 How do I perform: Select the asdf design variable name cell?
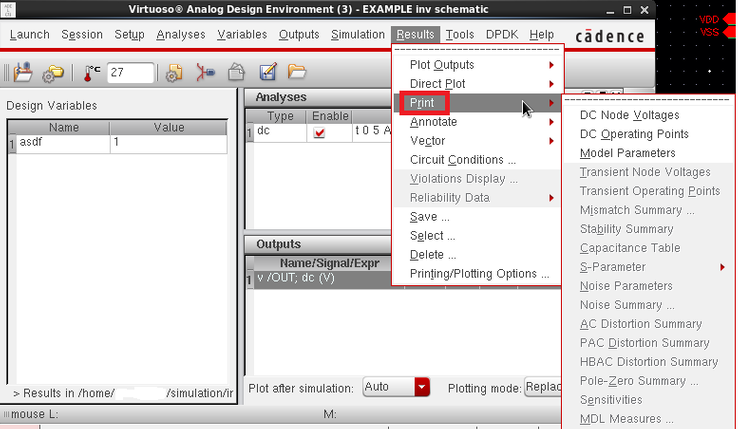(x=63, y=143)
